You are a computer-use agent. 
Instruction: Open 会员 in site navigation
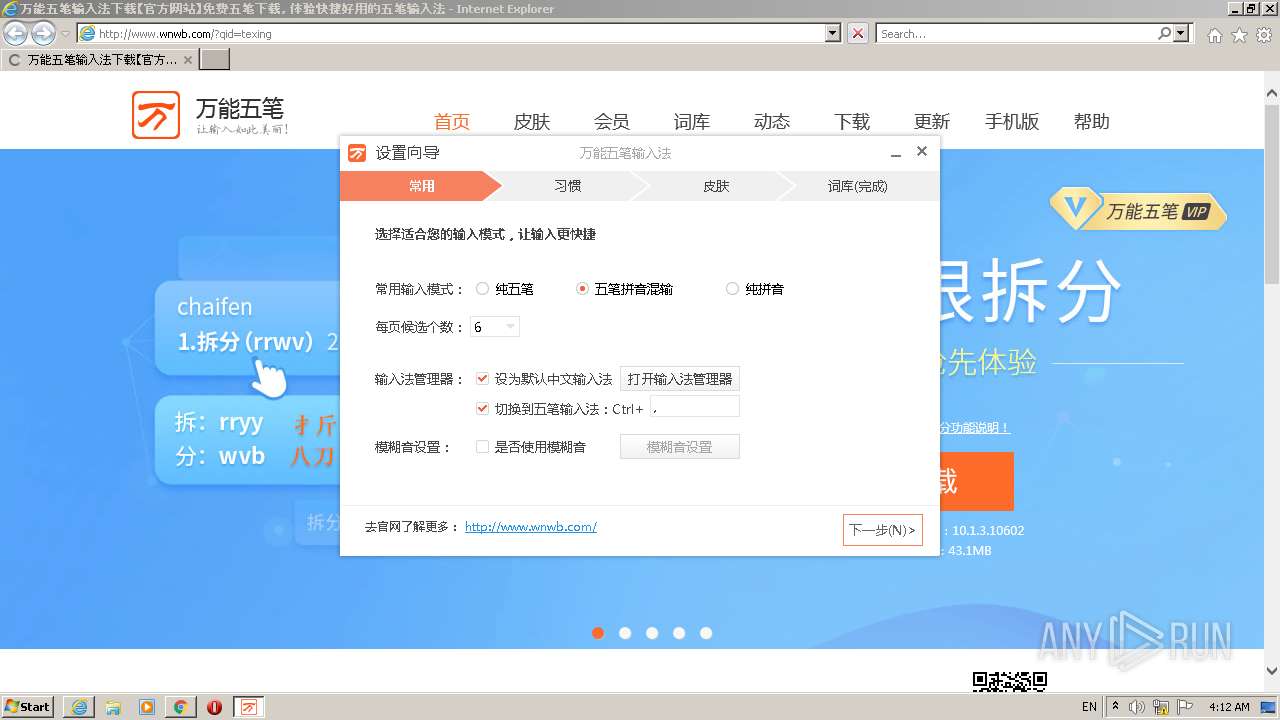[x=612, y=122]
